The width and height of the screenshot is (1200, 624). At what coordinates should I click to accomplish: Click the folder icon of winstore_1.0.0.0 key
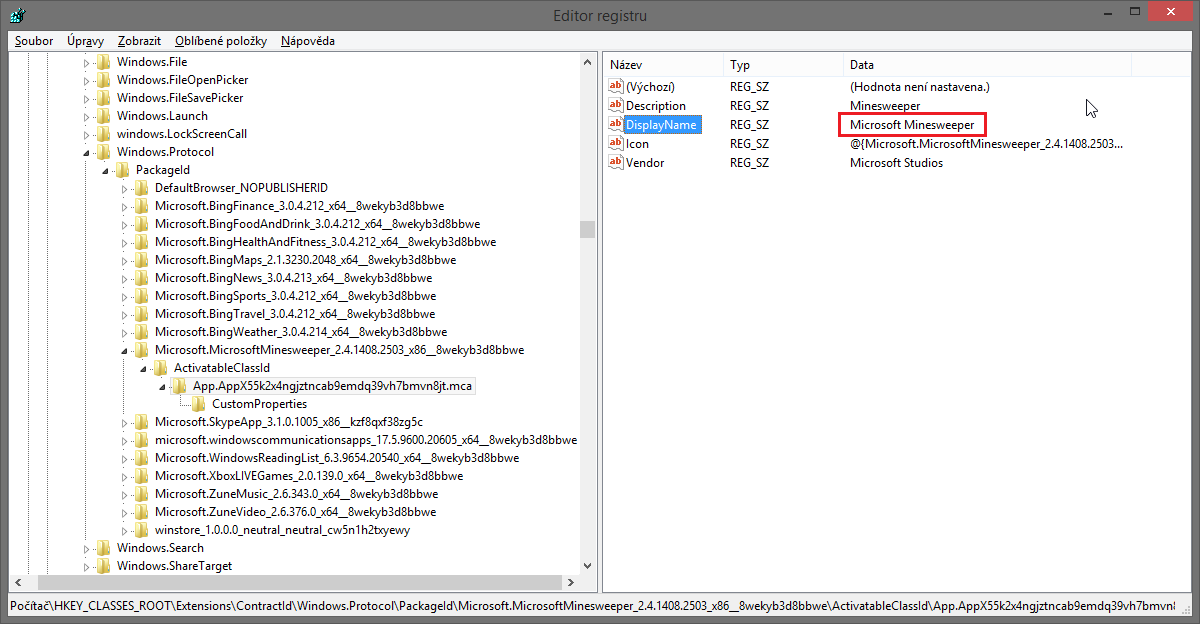click(x=141, y=530)
